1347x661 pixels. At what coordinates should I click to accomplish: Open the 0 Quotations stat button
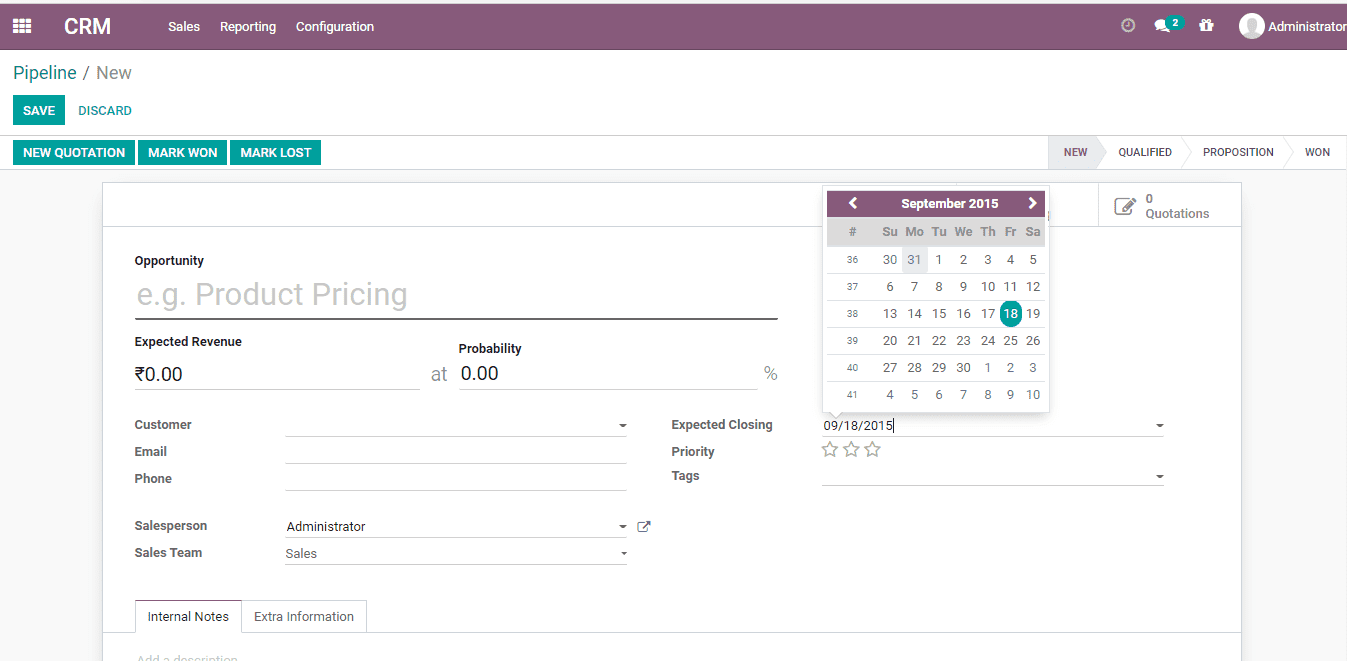tap(1169, 206)
